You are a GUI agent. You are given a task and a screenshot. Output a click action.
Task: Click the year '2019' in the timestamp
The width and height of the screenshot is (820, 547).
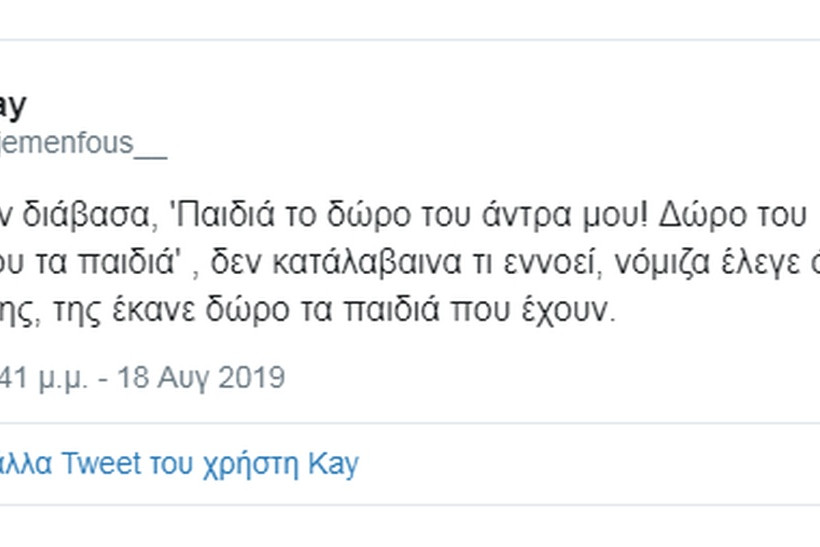(x=250, y=378)
